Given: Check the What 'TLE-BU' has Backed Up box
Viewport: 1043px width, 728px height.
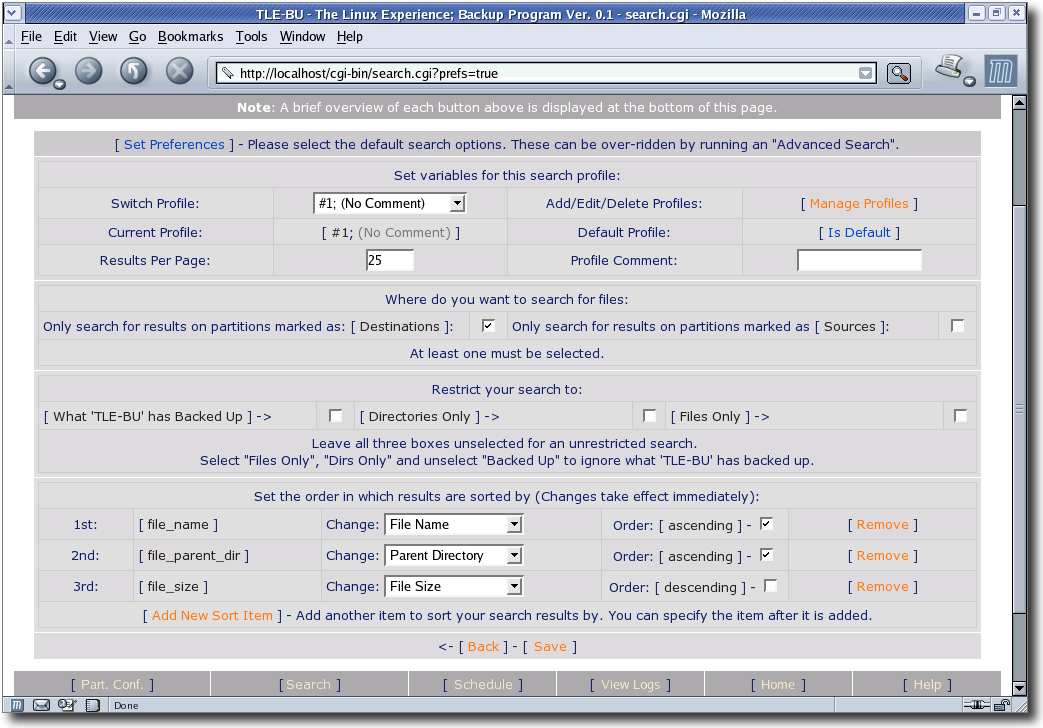Looking at the screenshot, I should [x=336, y=416].
